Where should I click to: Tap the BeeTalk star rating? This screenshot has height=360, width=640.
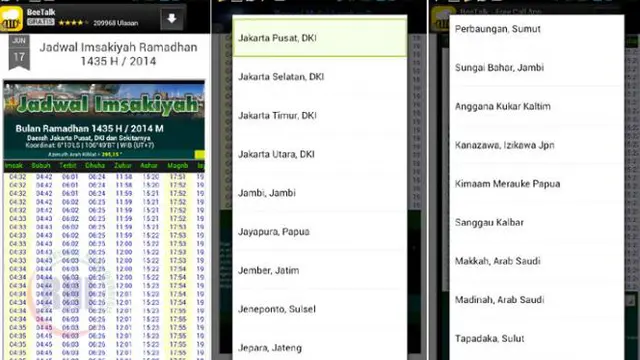(73, 23)
